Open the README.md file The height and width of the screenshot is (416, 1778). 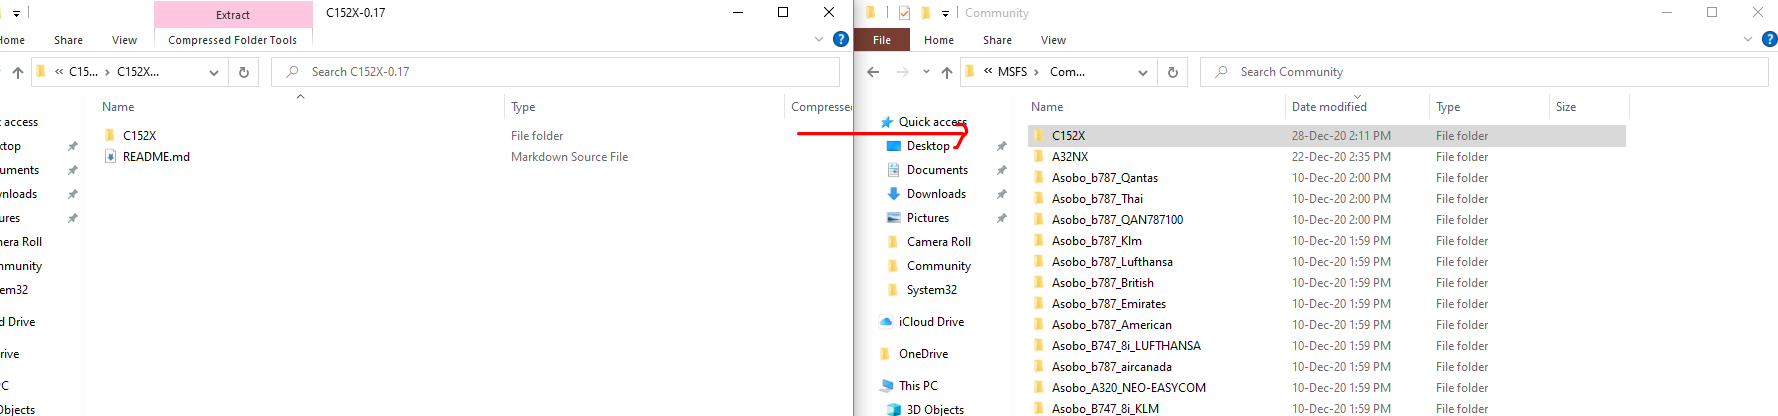[156, 157]
